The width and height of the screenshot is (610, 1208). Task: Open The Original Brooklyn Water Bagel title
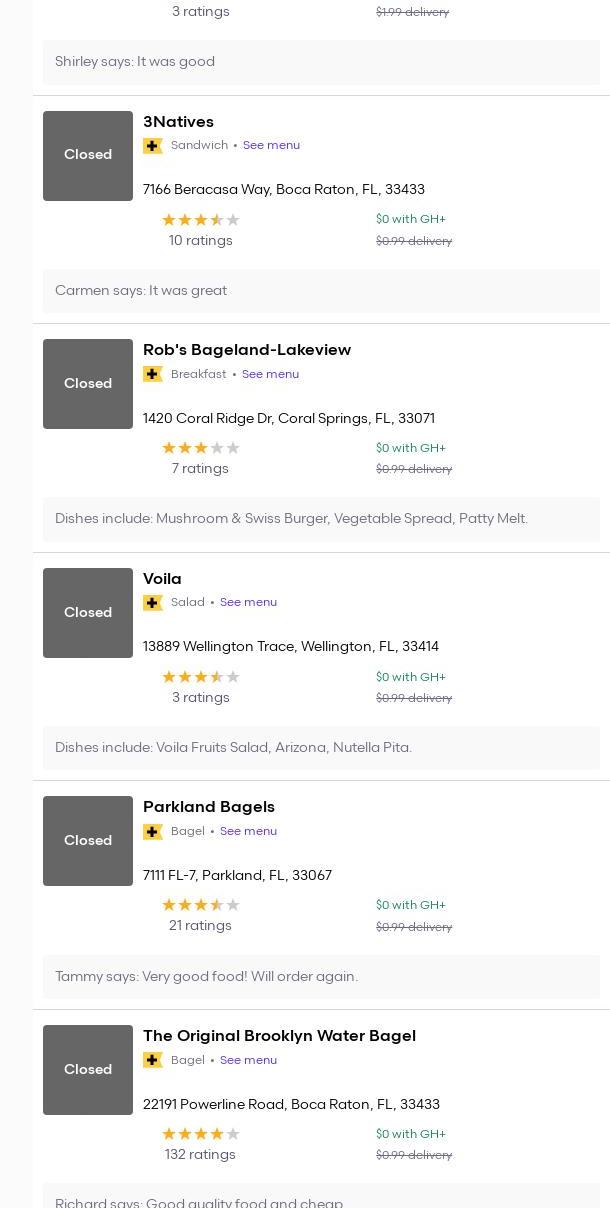point(279,1036)
